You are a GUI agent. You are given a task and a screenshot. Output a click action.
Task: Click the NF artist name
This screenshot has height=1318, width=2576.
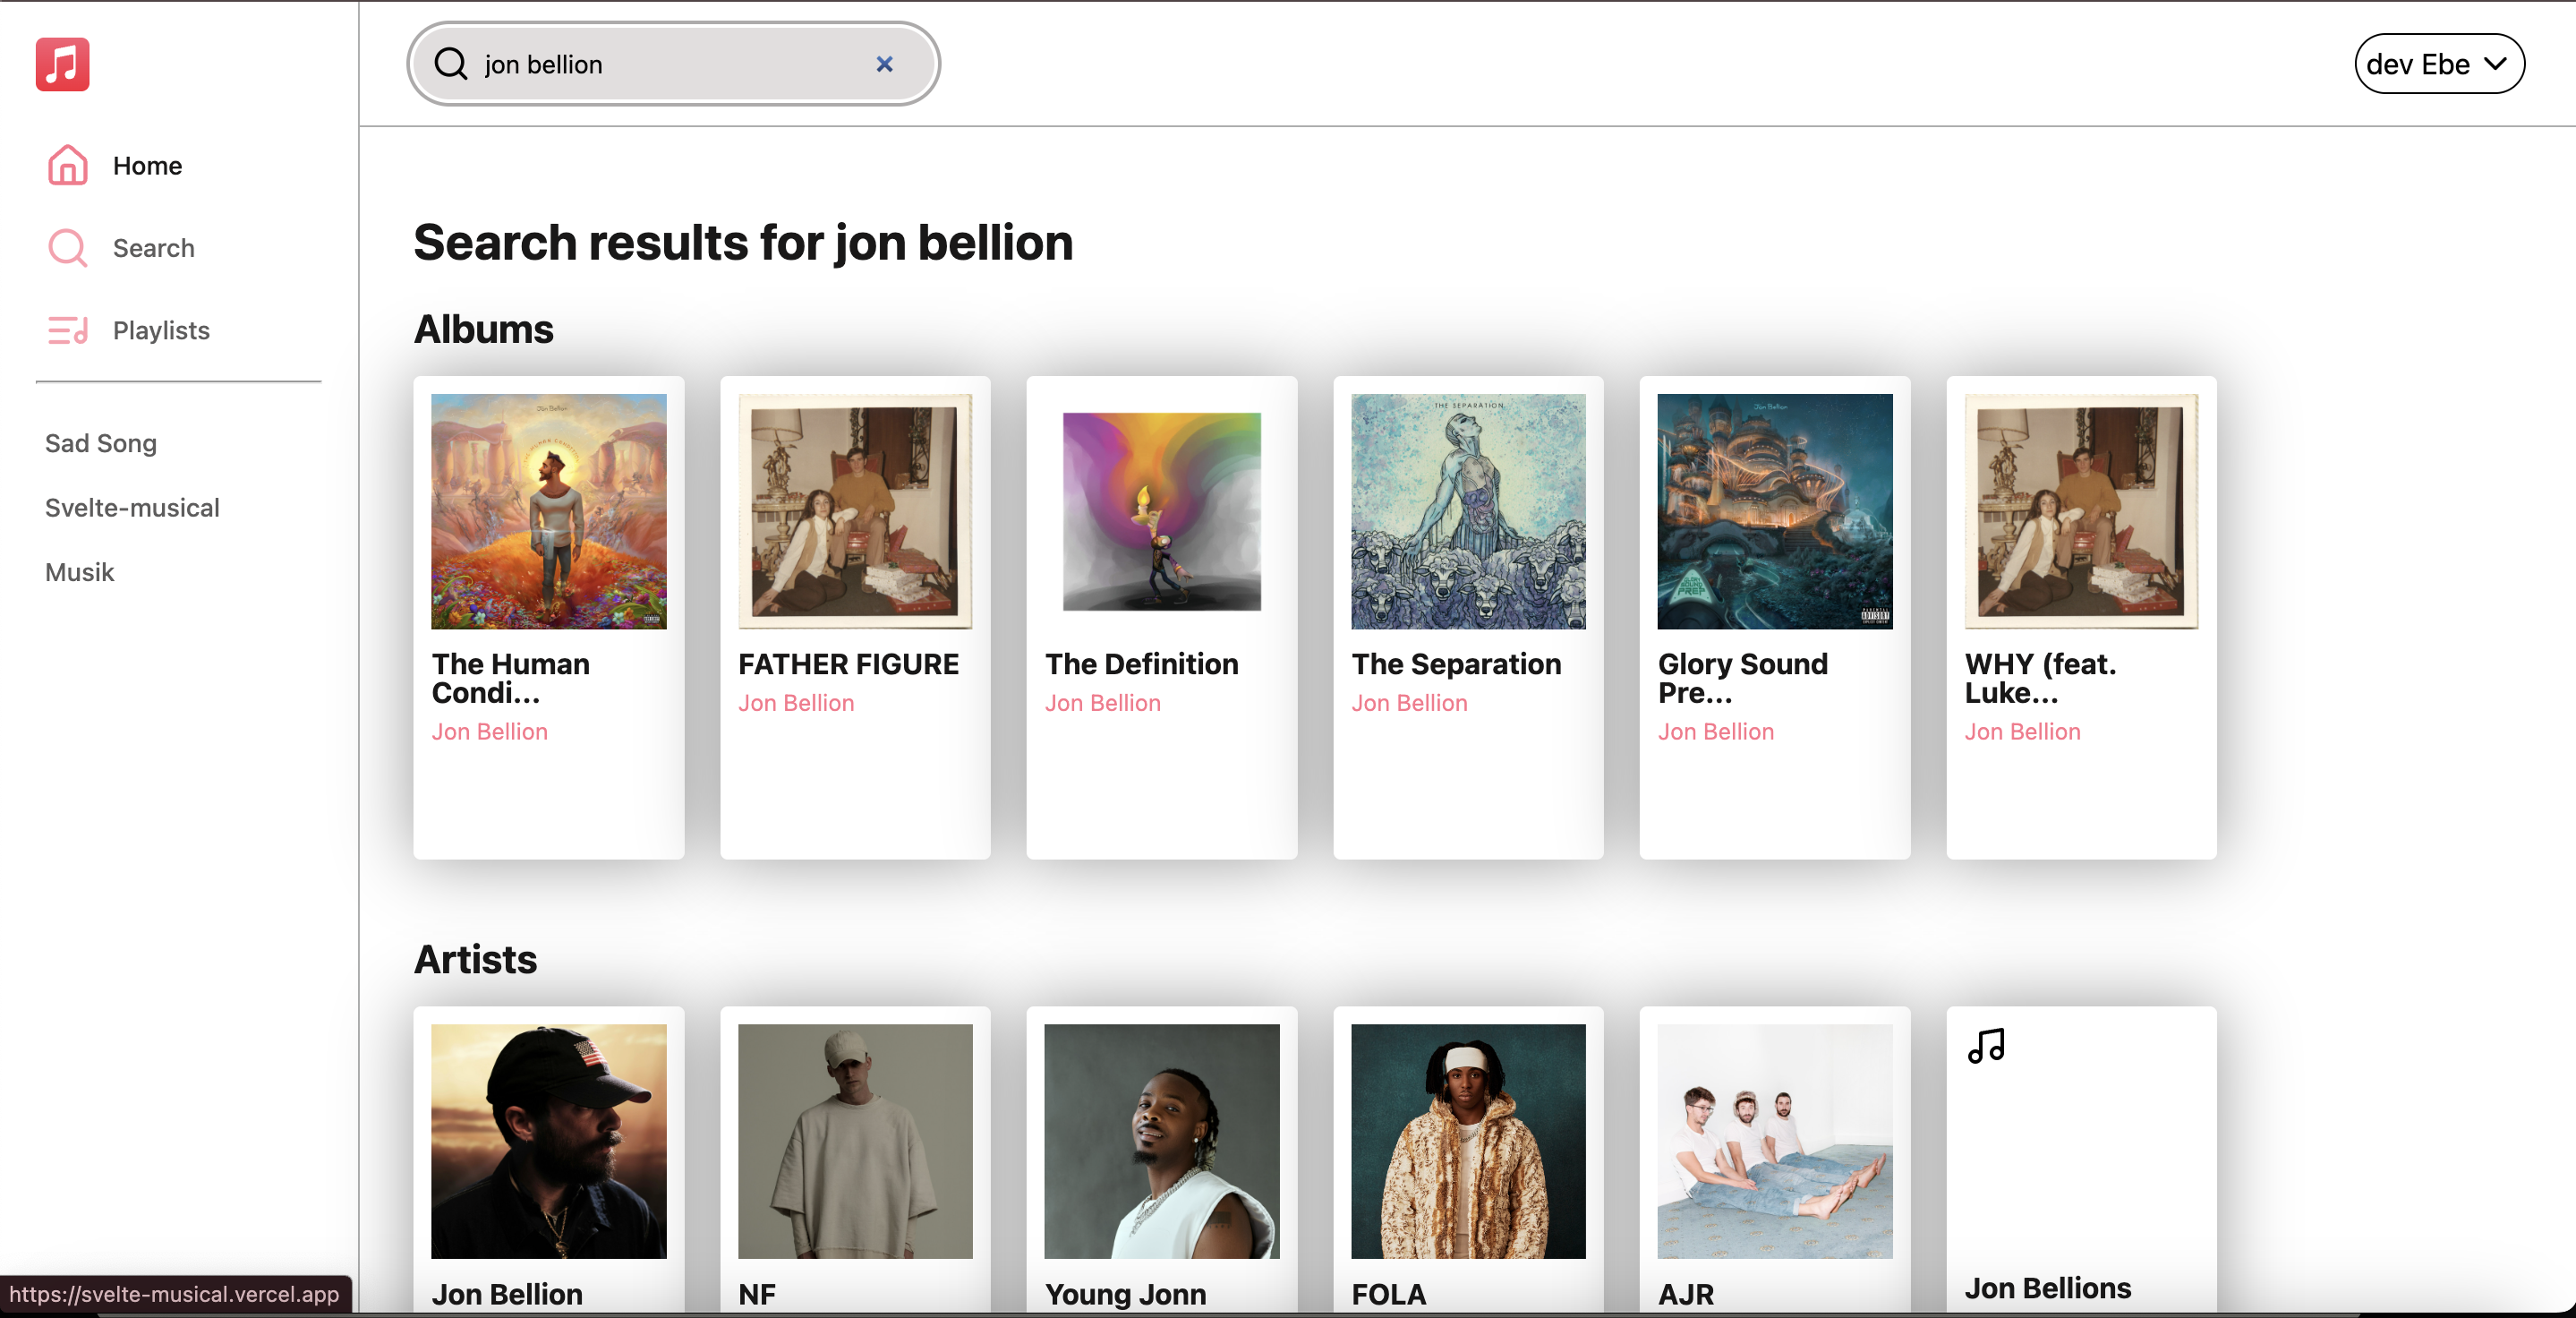coord(757,1294)
